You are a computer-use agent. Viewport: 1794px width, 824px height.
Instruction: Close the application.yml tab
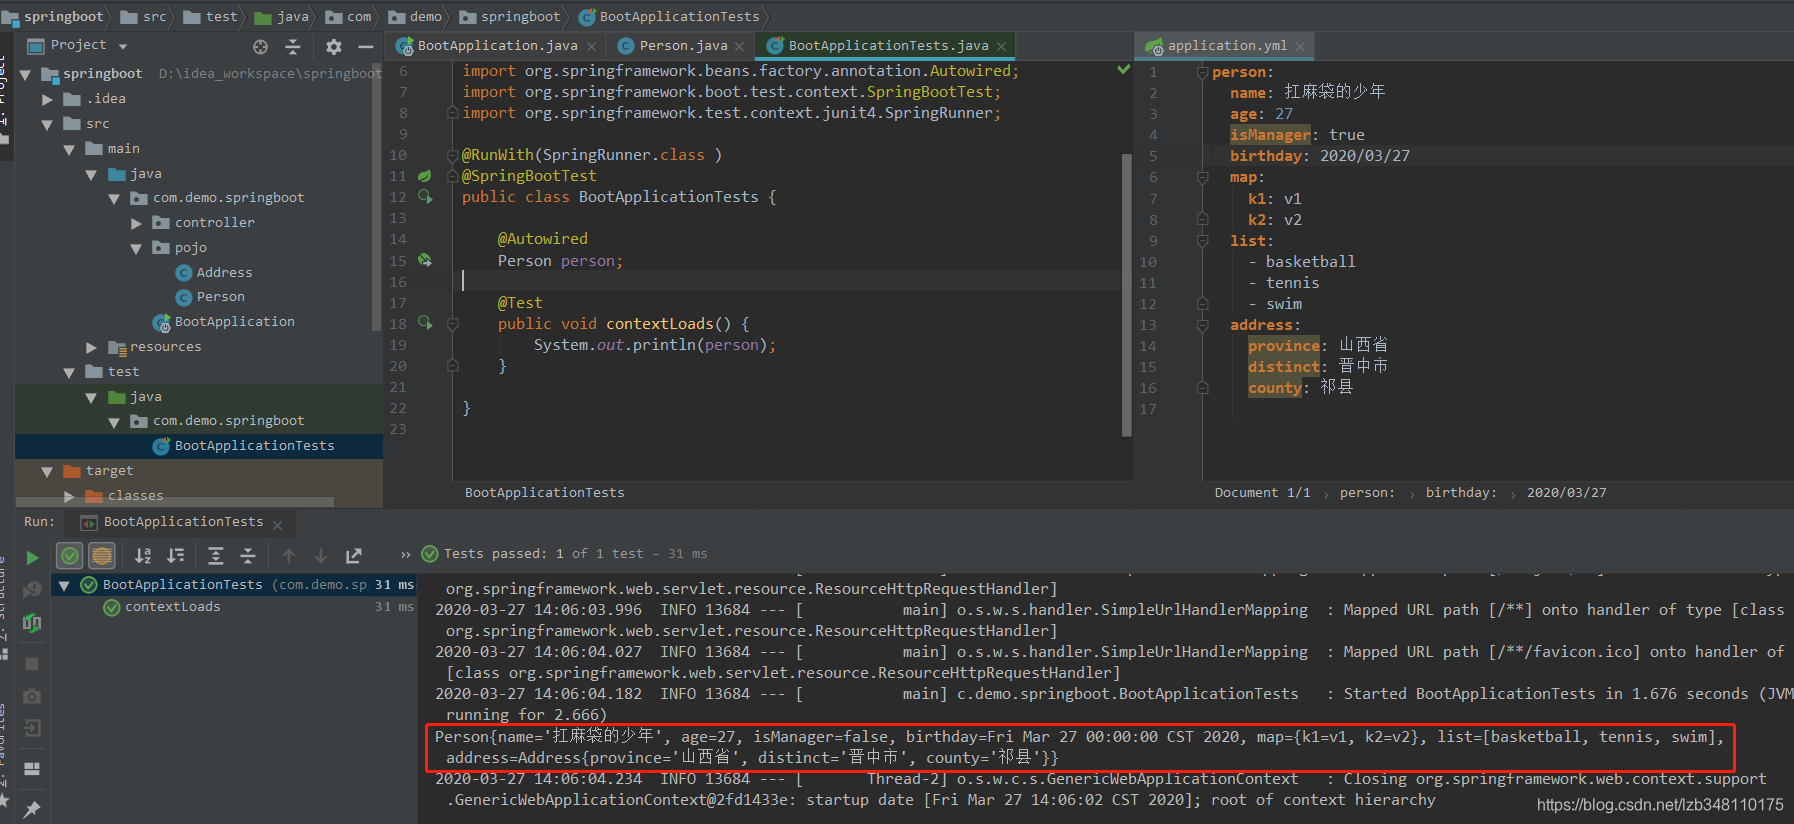click(x=1300, y=47)
